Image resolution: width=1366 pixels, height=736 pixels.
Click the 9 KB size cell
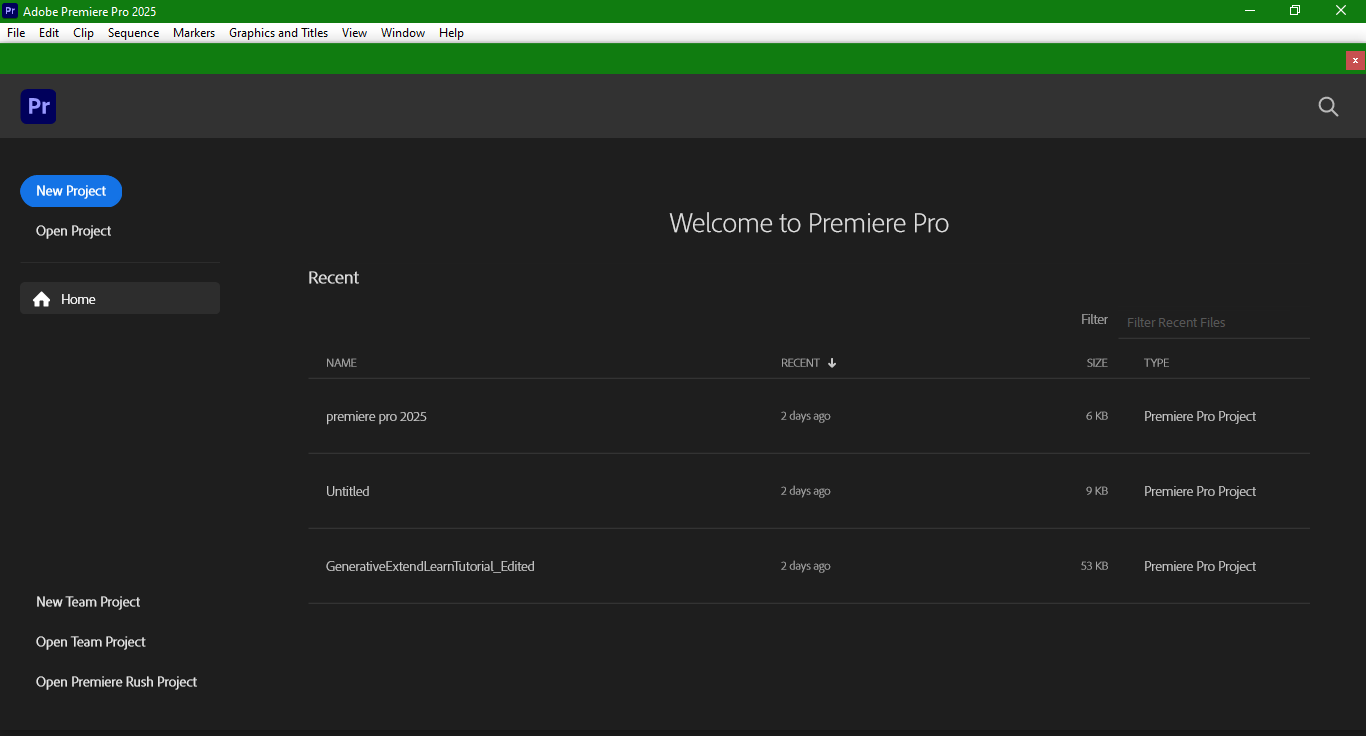pyautogui.click(x=1097, y=491)
